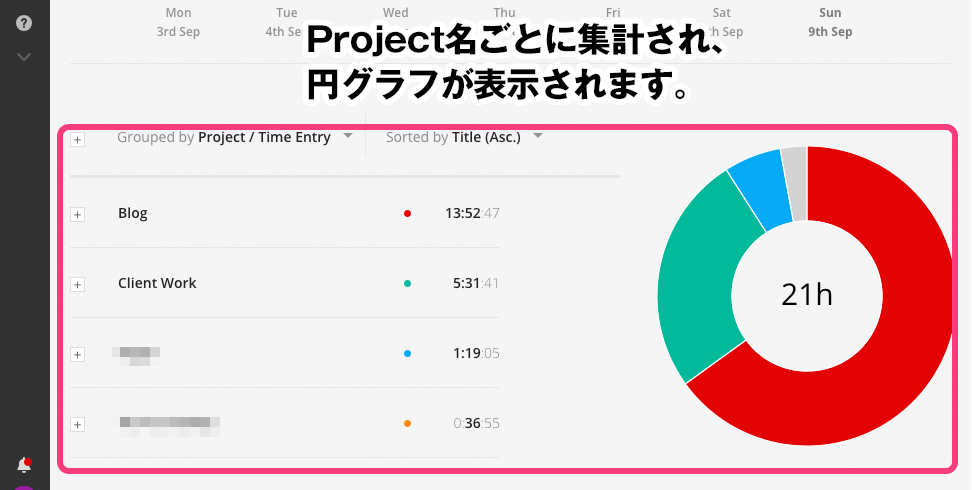The width and height of the screenshot is (972, 490).
Task: Click the sidebar collapse chevron icon
Action: tap(24, 57)
